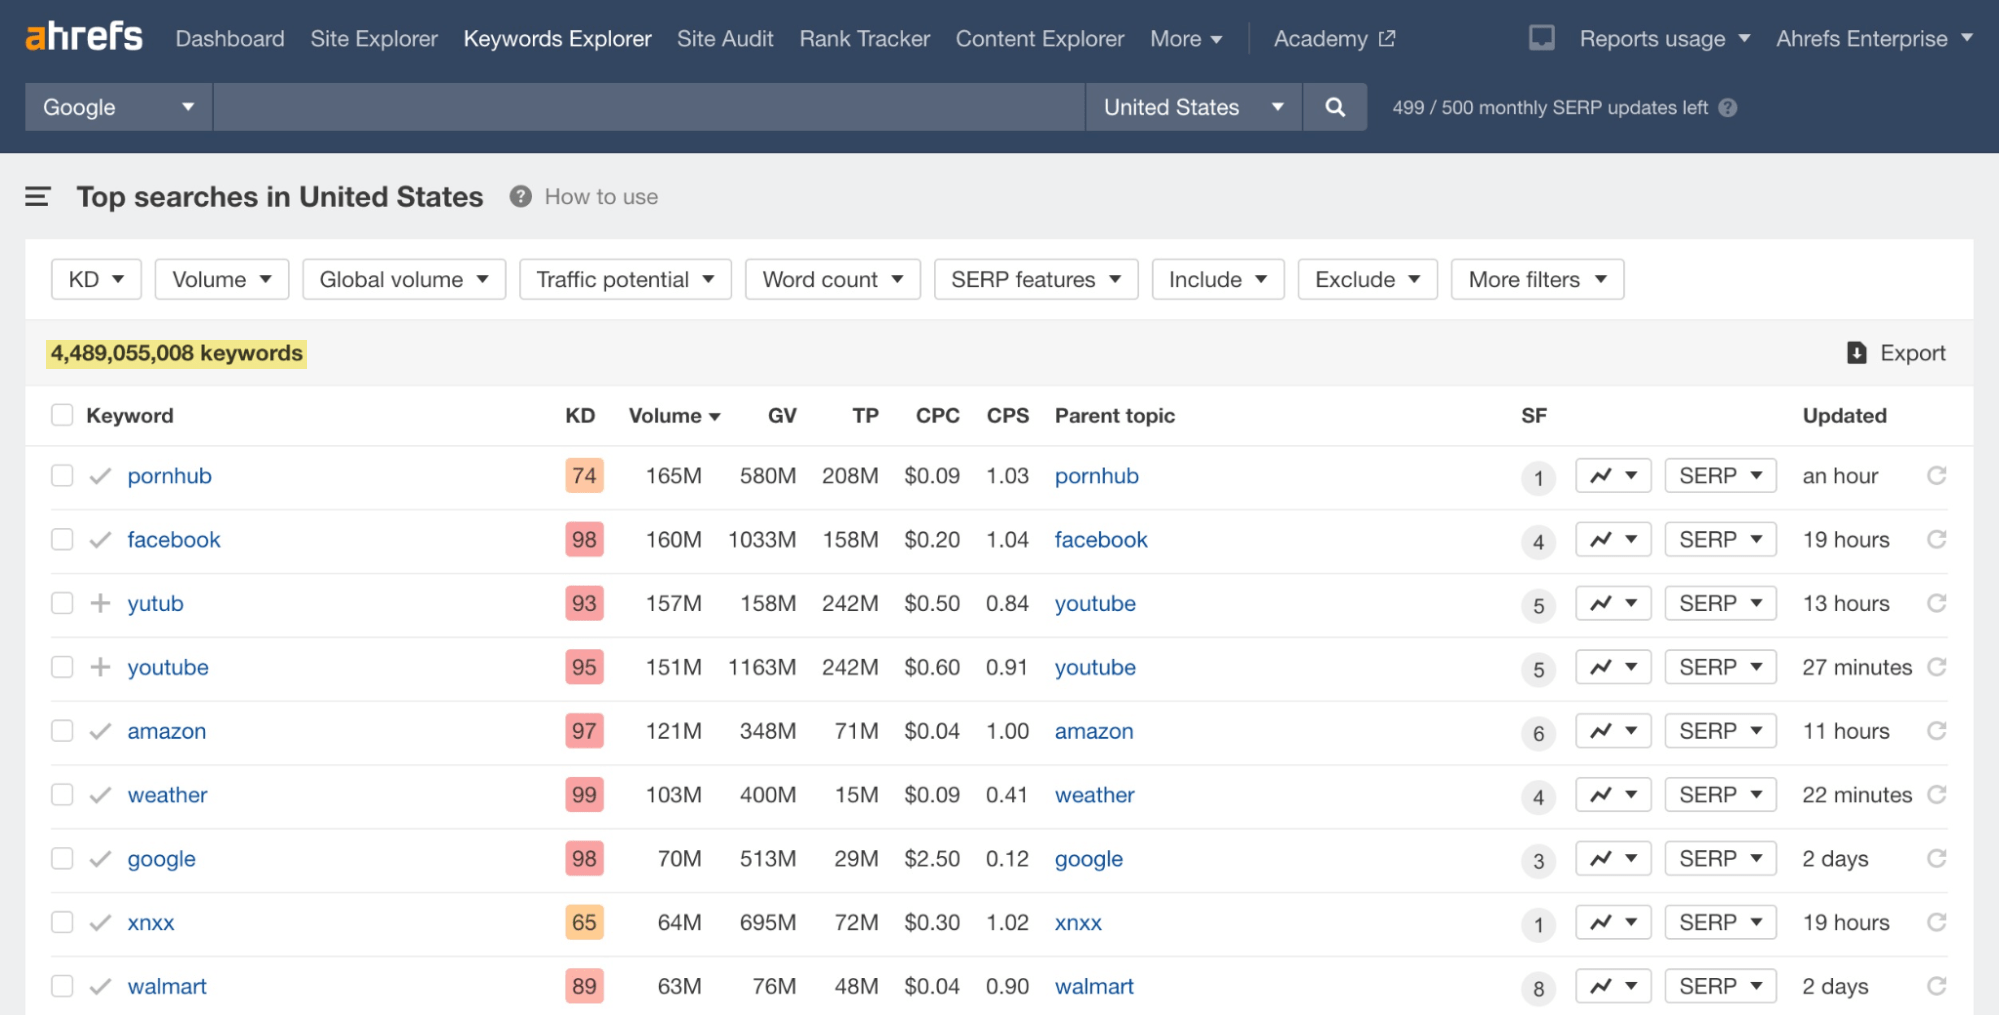Click the How to use link

(601, 197)
